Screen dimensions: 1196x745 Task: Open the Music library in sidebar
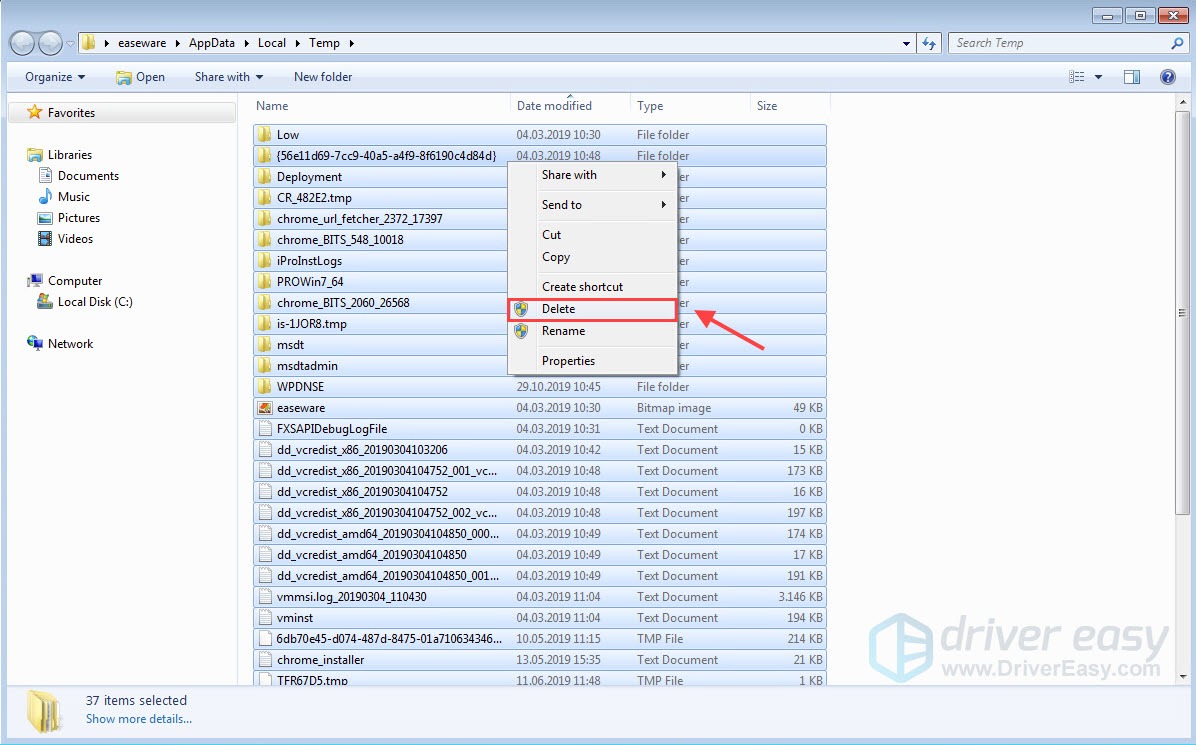(74, 197)
